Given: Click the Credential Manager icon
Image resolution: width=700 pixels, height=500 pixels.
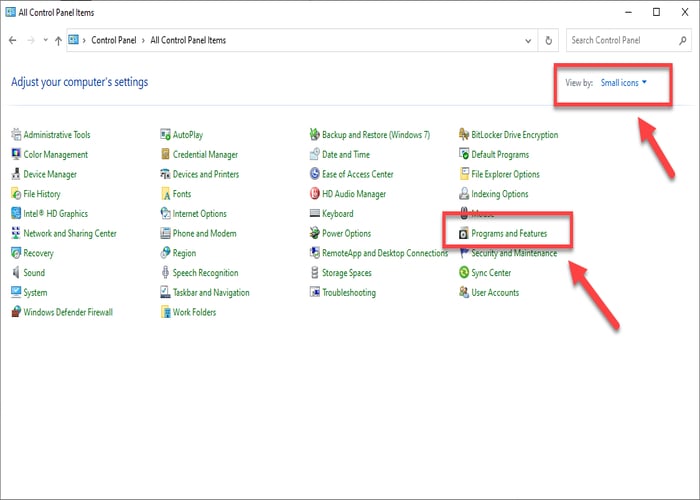Looking at the screenshot, I should 165,154.
